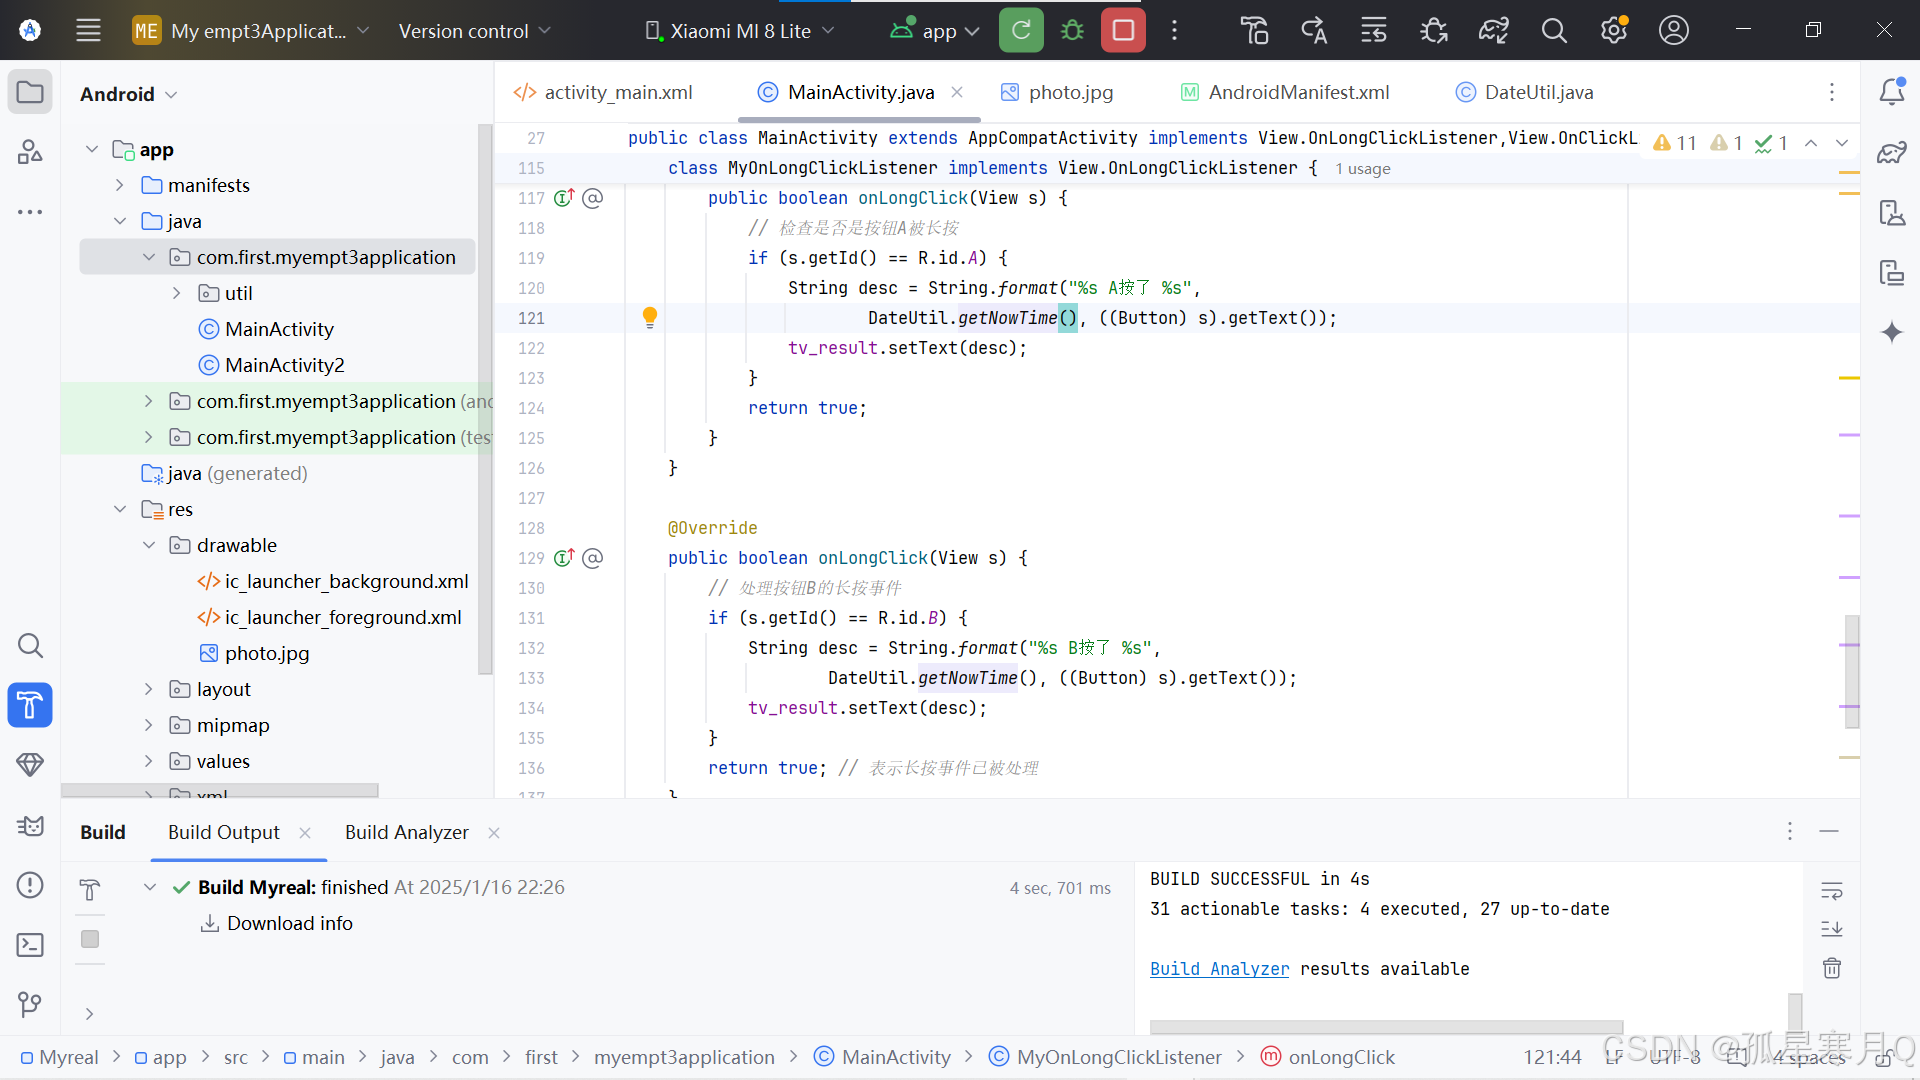Switch to the Build Analyzer tab
This screenshot has width=1920, height=1080.
point(406,832)
